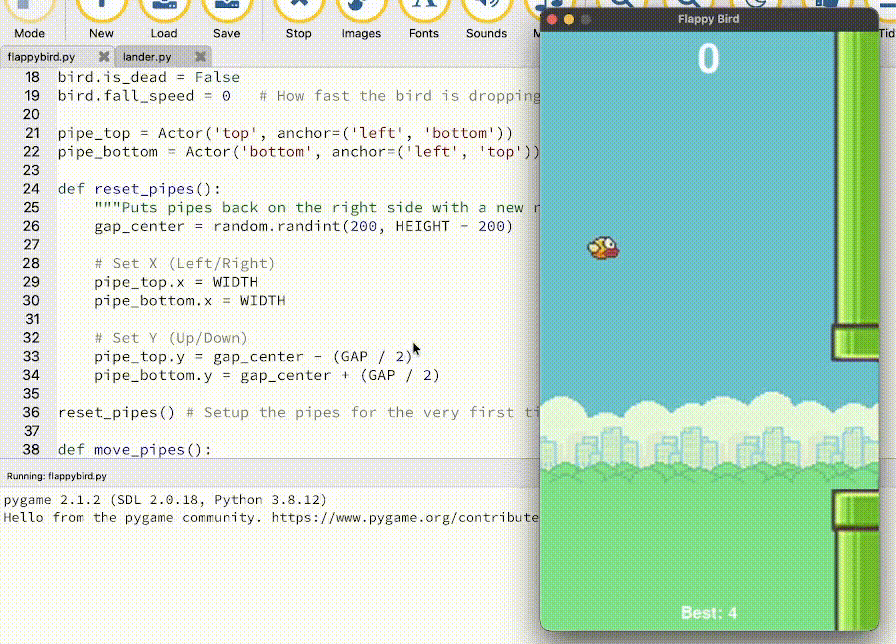Select the flappybird.py tab
This screenshot has height=644, width=896.
pos(45,57)
